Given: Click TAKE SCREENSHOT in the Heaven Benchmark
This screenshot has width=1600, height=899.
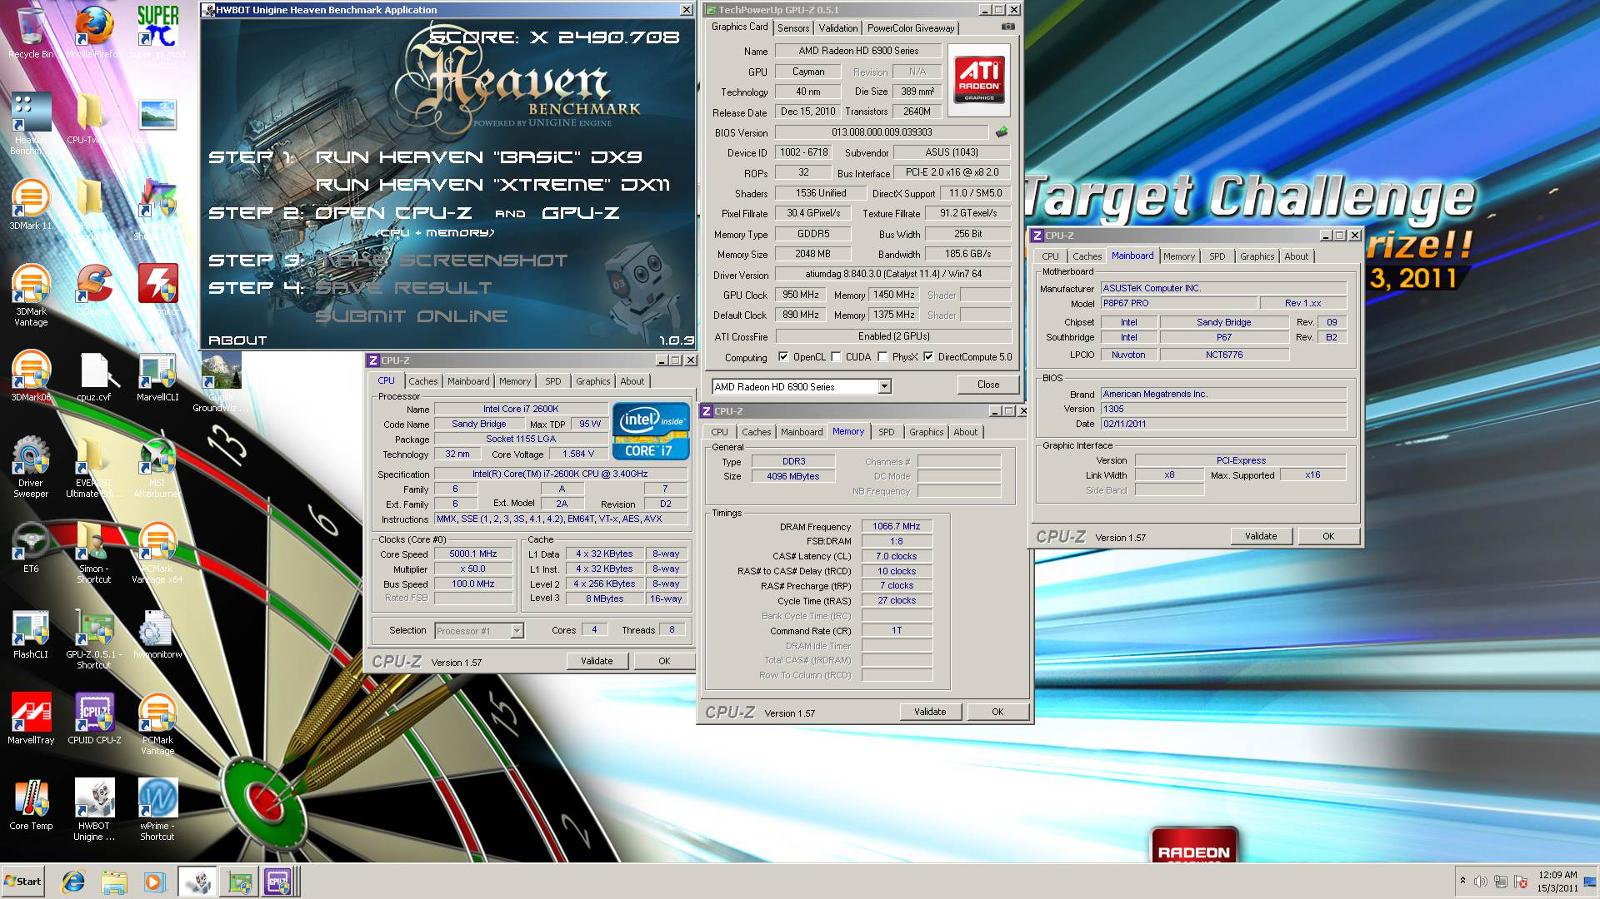Looking at the screenshot, I should click(442, 260).
